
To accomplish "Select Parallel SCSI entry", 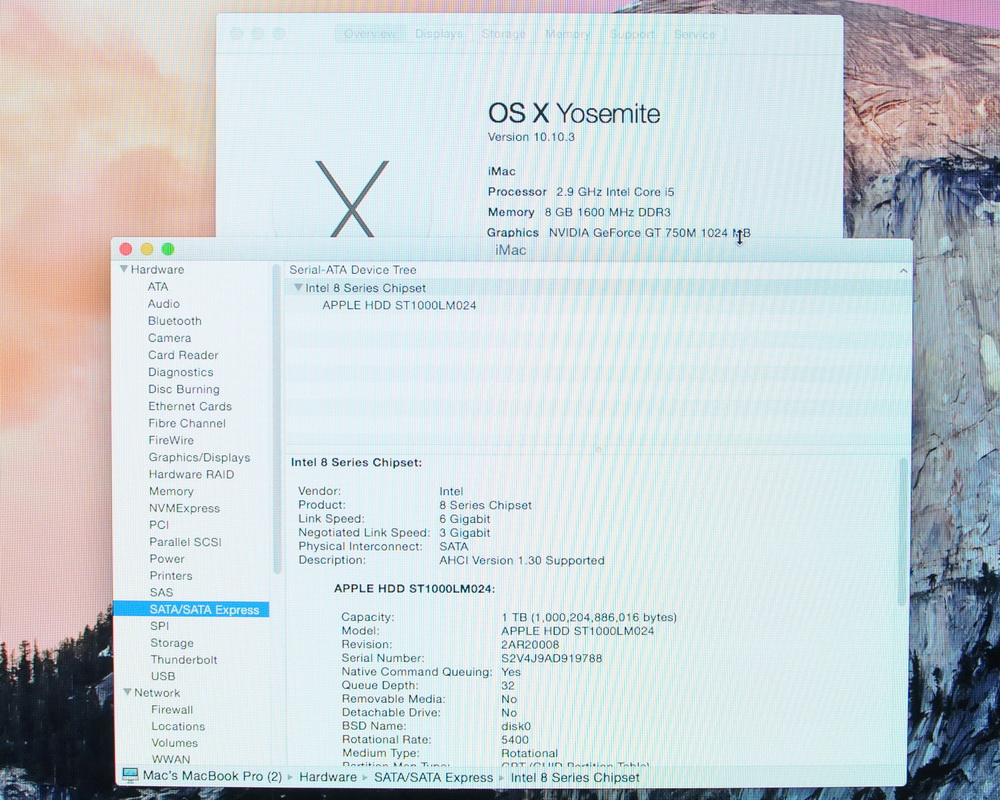I will pos(185,542).
